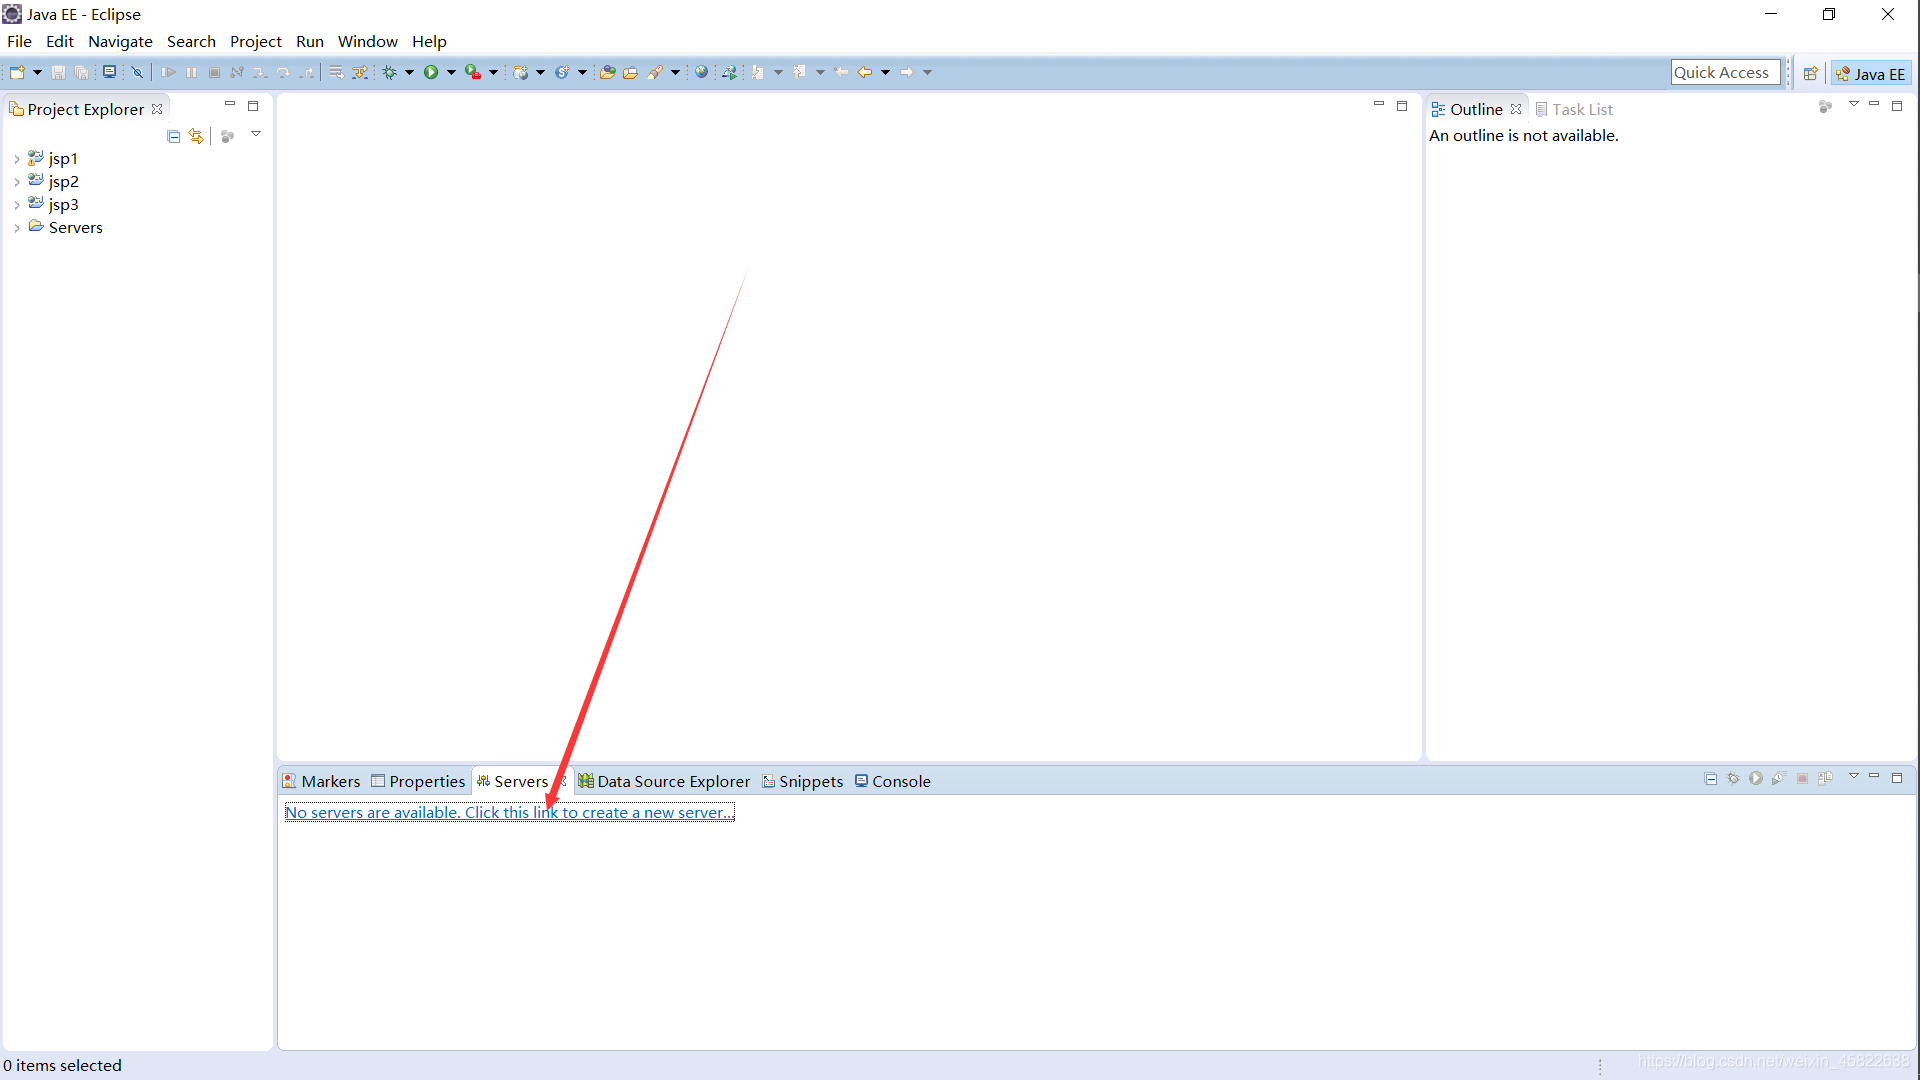Expand the jsp1 project tree node
The height and width of the screenshot is (1080, 1920).
[17, 159]
